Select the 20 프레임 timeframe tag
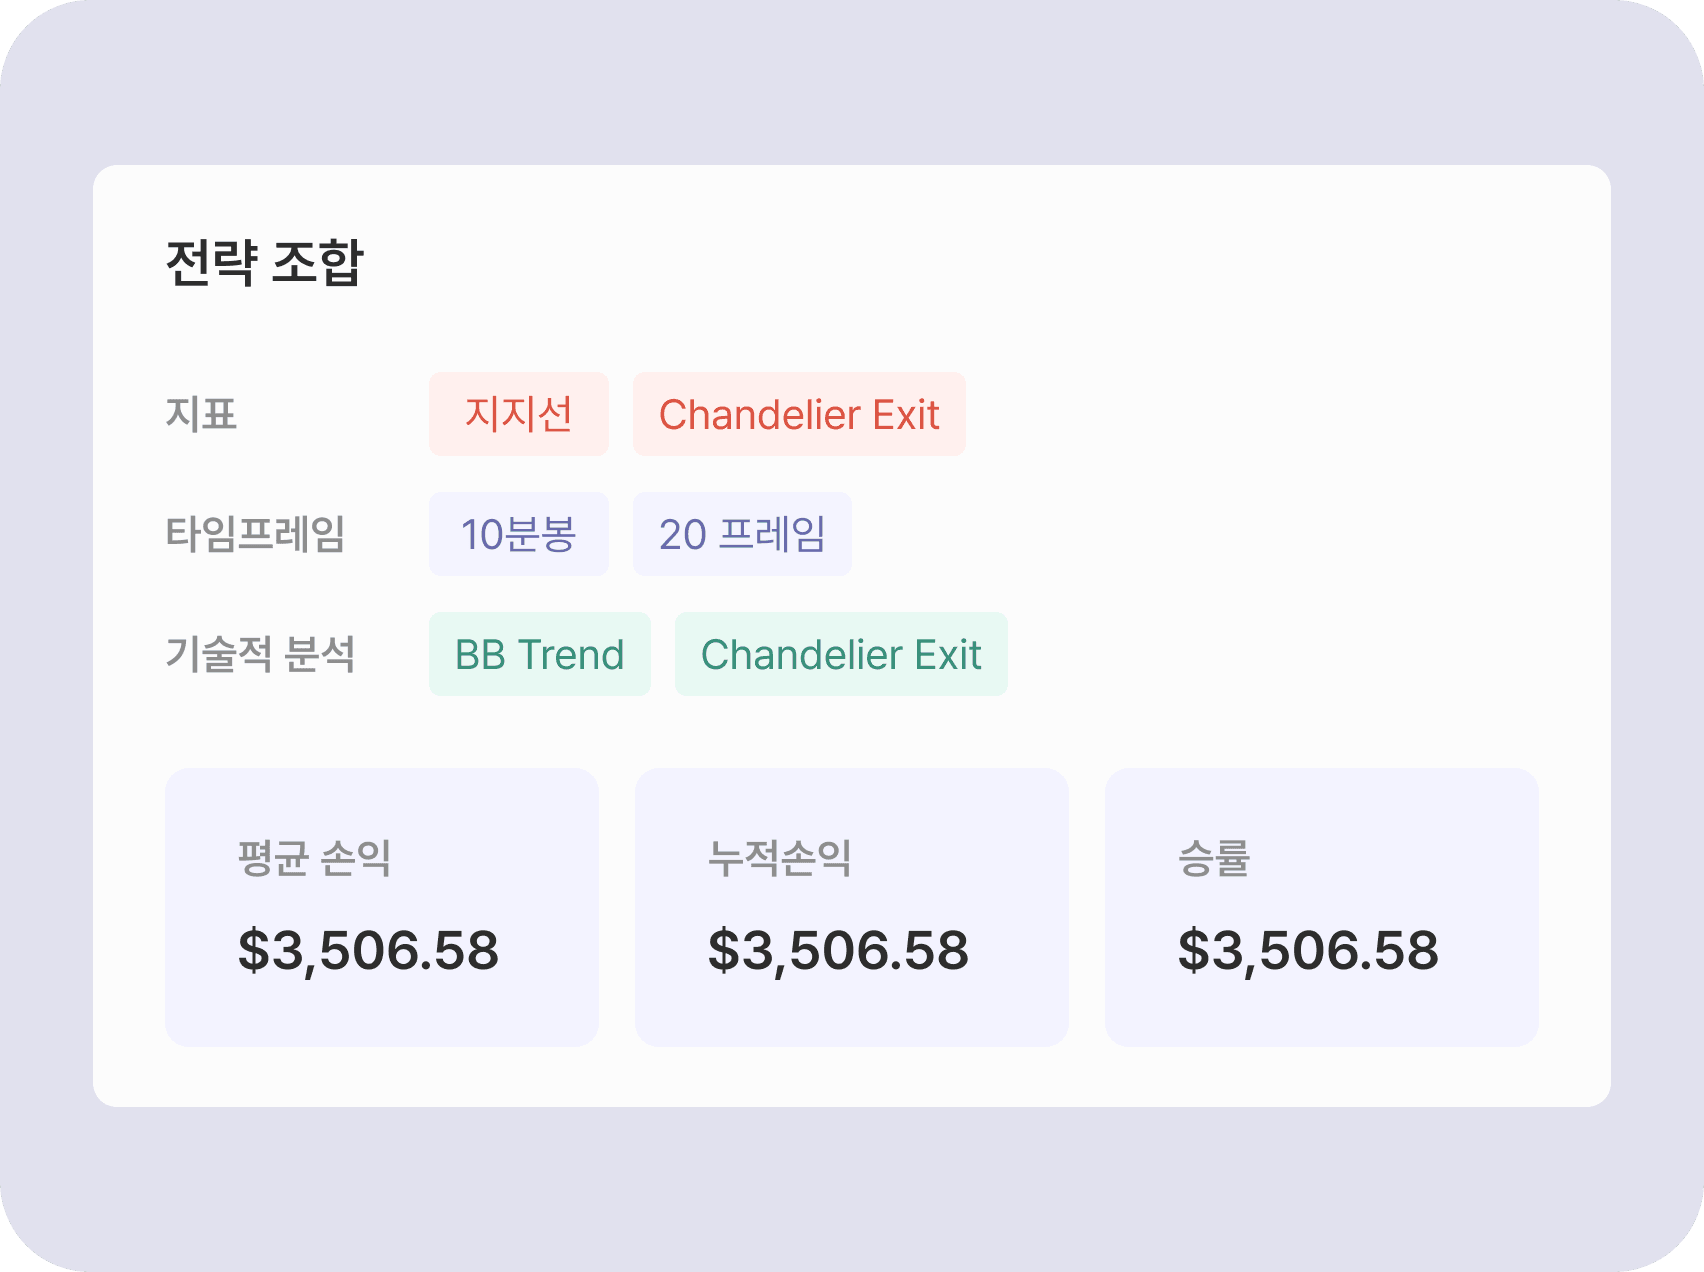Screen dimensions: 1704x1272 (x=742, y=534)
